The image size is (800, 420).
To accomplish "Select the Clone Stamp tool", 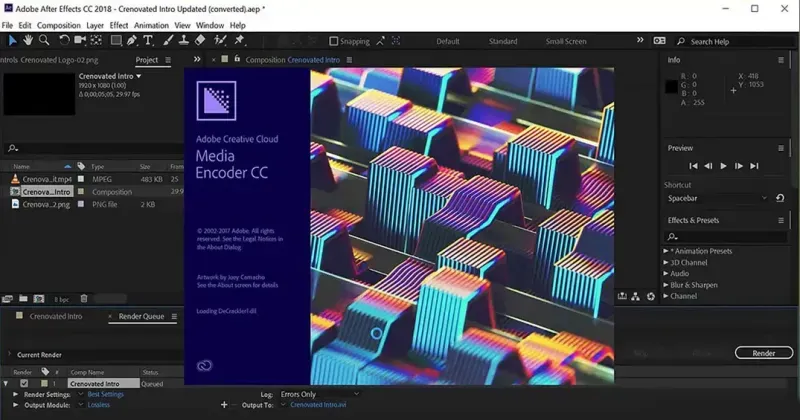I will [x=184, y=40].
